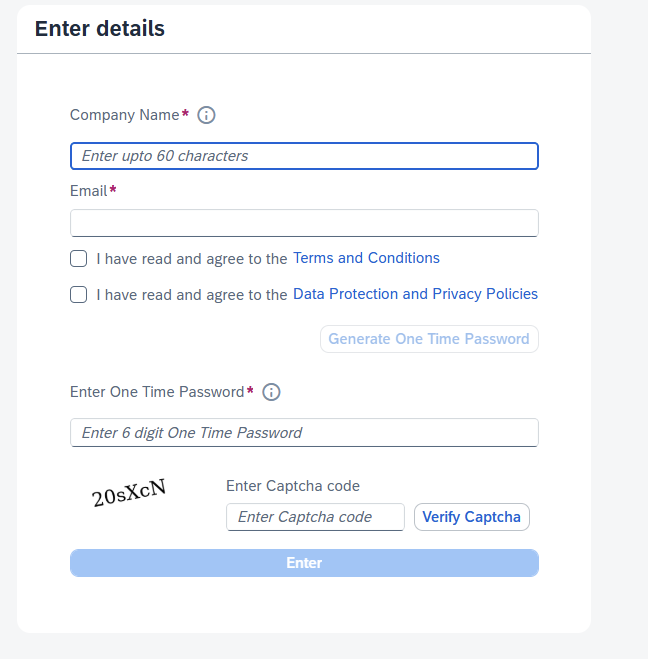Click the "Enter Captcha code" label
The image size is (648, 659).
click(293, 486)
